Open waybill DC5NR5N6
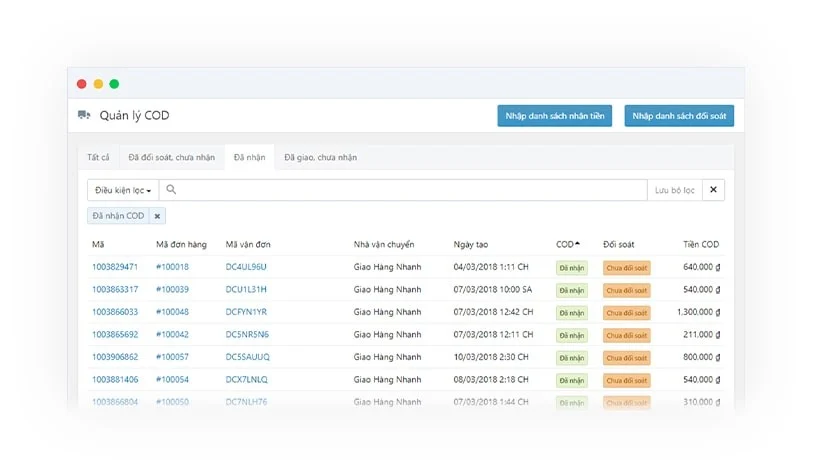The image size is (813, 473). point(247,335)
